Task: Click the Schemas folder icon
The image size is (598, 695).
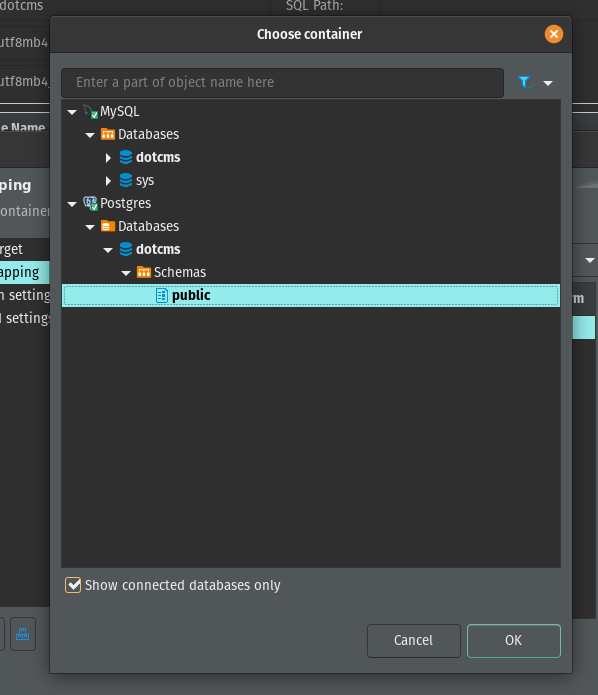Action: click(x=144, y=272)
